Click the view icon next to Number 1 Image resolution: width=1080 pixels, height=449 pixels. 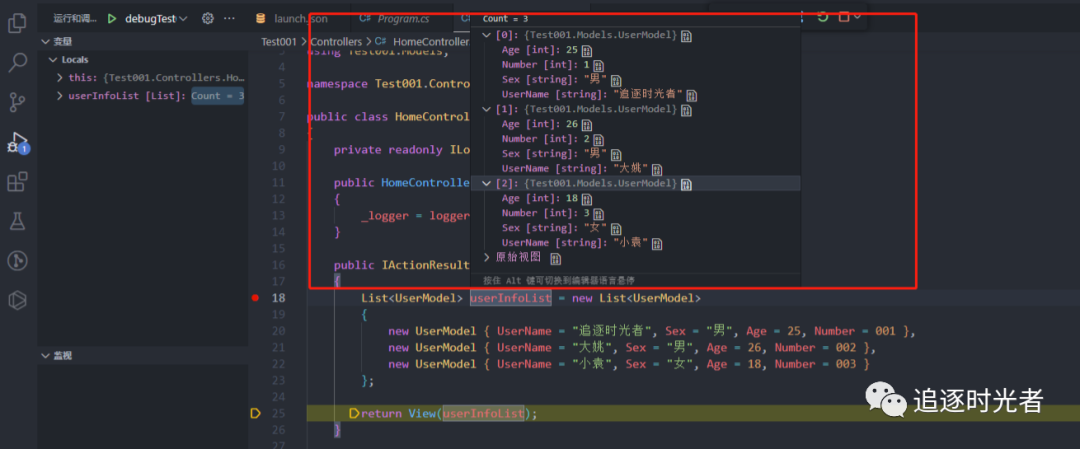pyautogui.click(x=598, y=66)
